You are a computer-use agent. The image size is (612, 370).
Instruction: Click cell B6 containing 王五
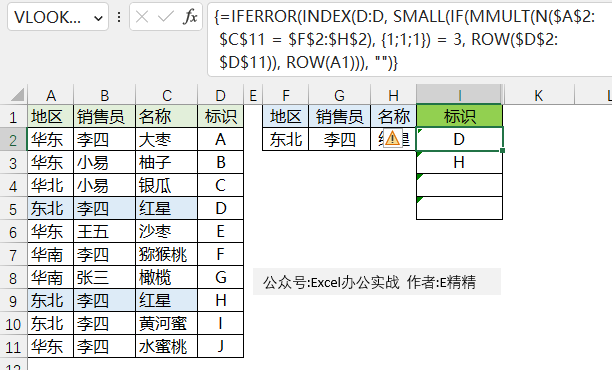(x=105, y=231)
